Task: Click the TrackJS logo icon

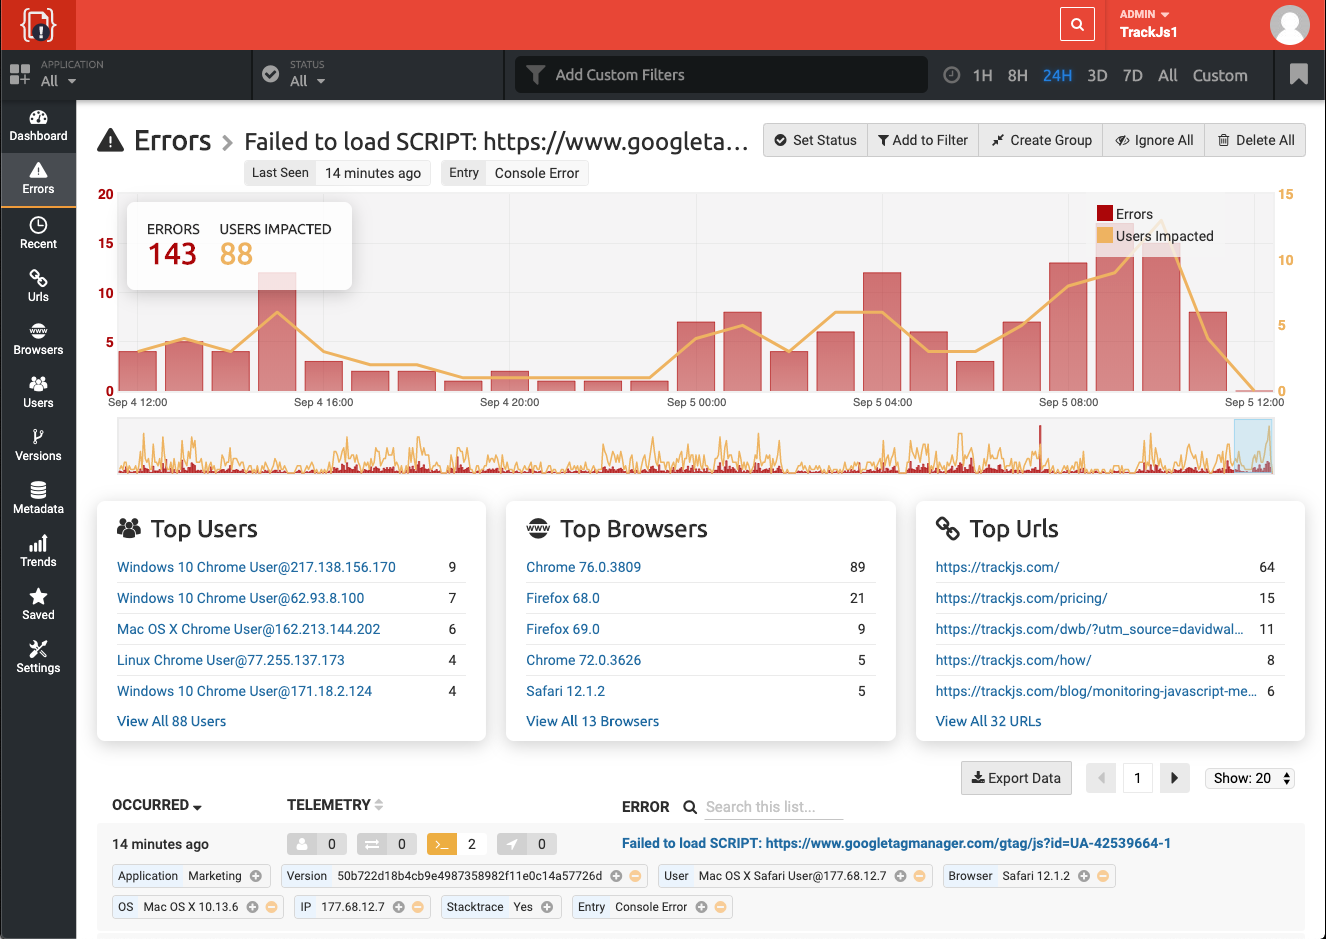Action: tap(38, 25)
